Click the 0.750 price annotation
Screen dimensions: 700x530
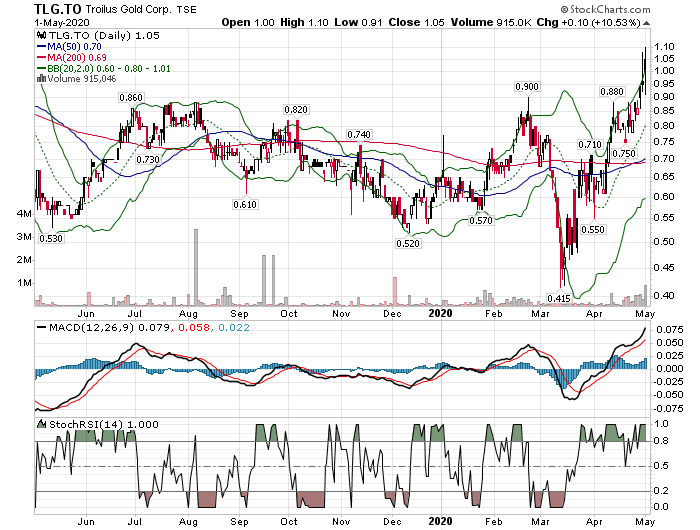coord(624,154)
